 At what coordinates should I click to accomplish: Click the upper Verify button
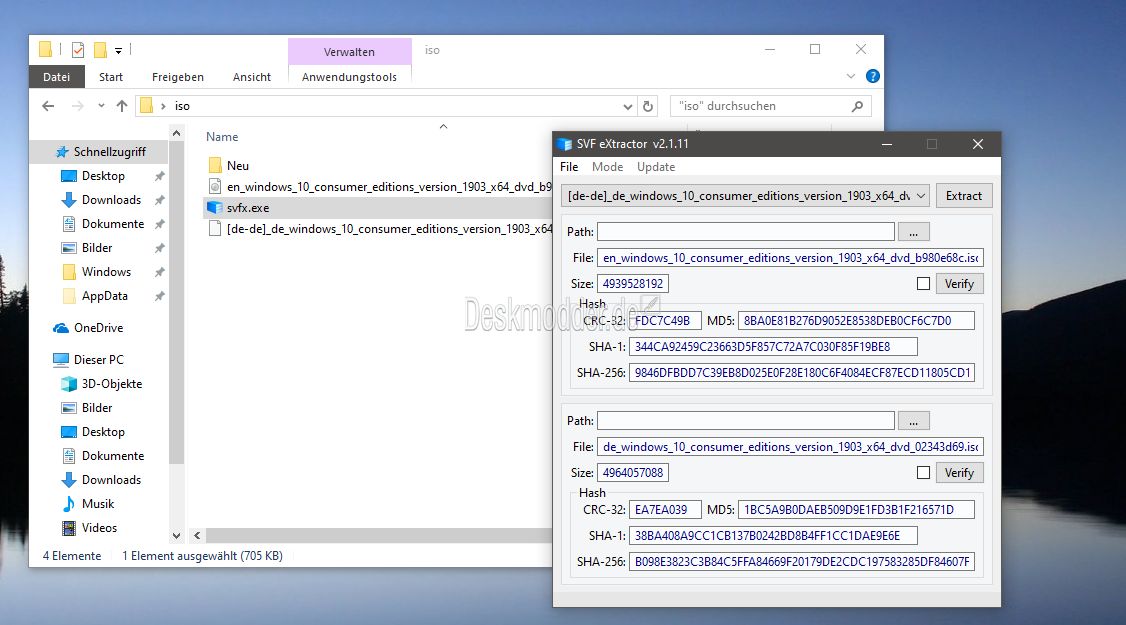959,284
